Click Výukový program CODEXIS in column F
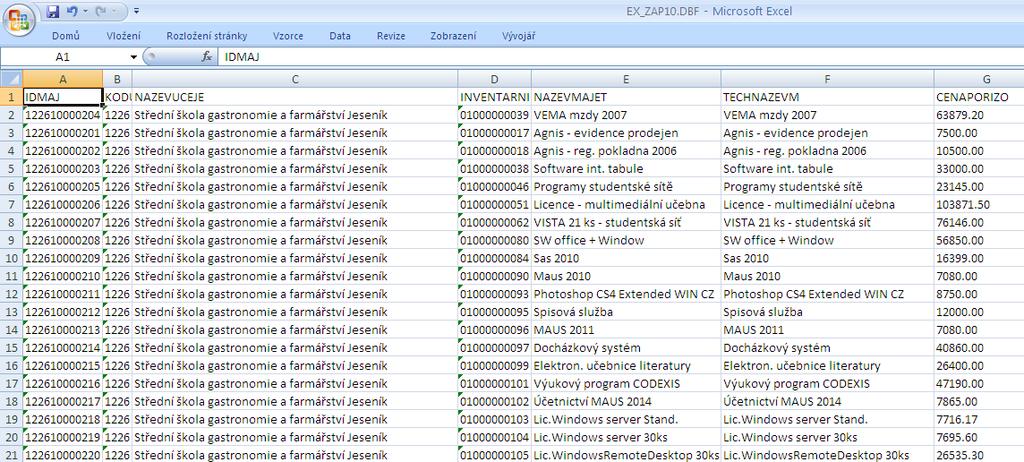The width and height of the screenshot is (1024, 462). pyautogui.click(x=827, y=384)
